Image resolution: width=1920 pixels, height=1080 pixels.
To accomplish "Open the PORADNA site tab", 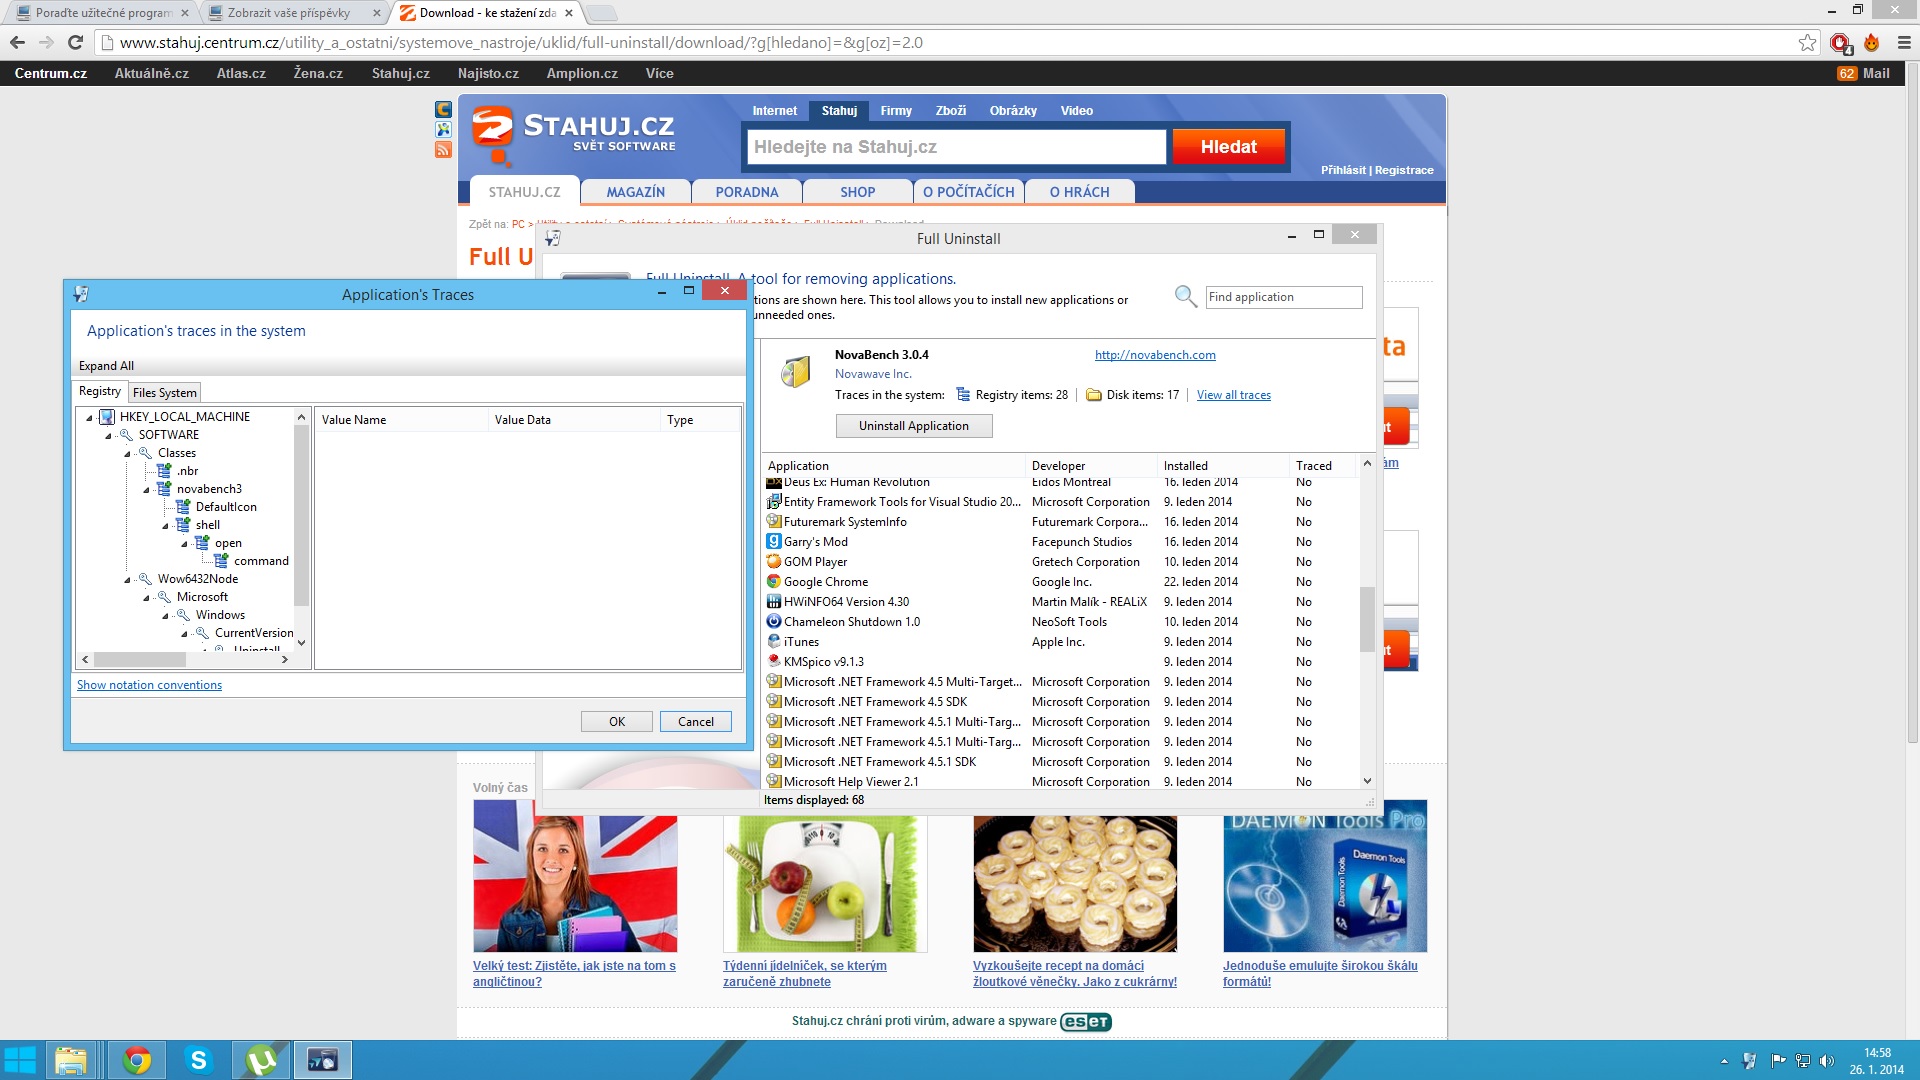I will [746, 192].
